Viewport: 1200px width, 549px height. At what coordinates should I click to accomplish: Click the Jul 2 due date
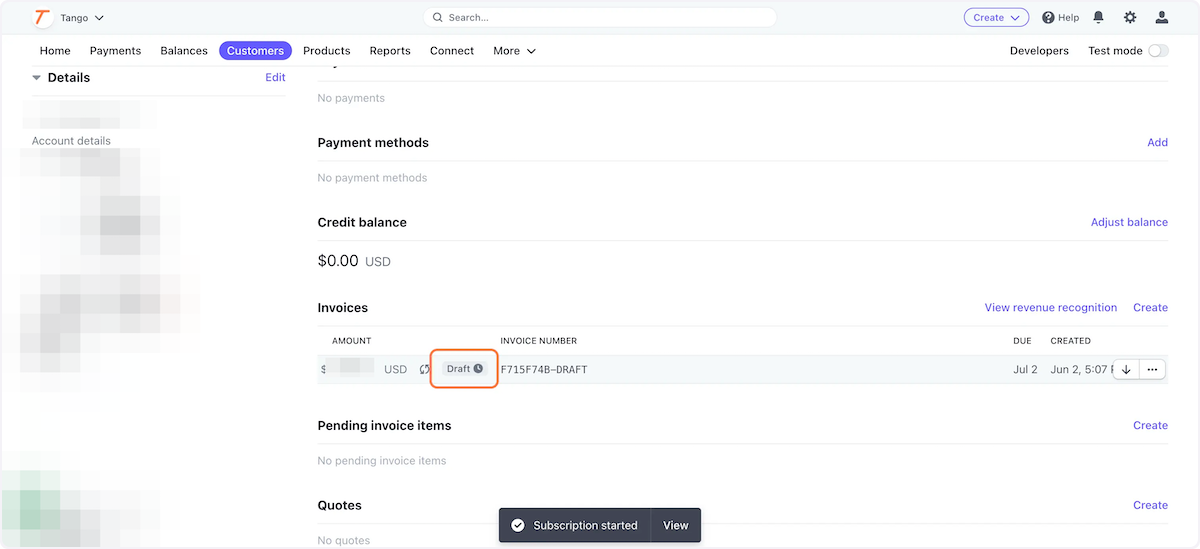click(1025, 369)
